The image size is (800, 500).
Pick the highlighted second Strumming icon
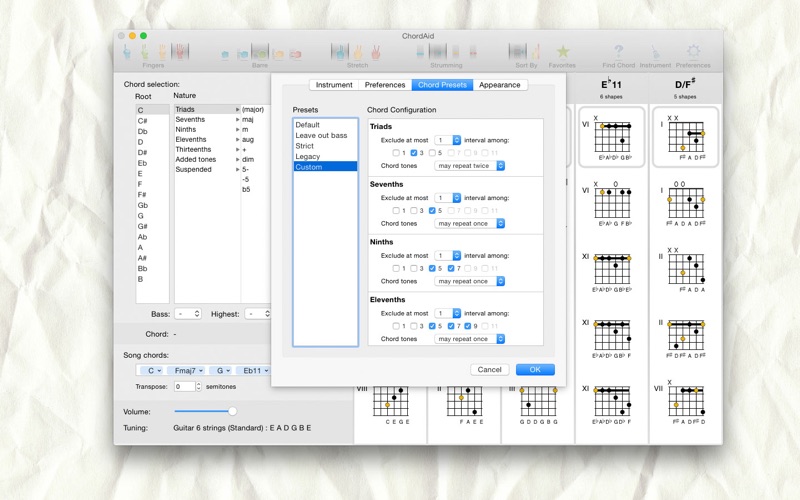tap(438, 52)
